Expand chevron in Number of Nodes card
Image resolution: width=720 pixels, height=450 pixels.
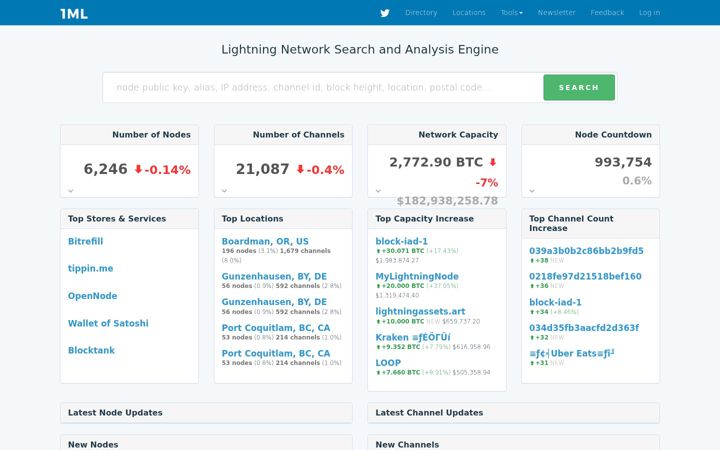coord(71,190)
